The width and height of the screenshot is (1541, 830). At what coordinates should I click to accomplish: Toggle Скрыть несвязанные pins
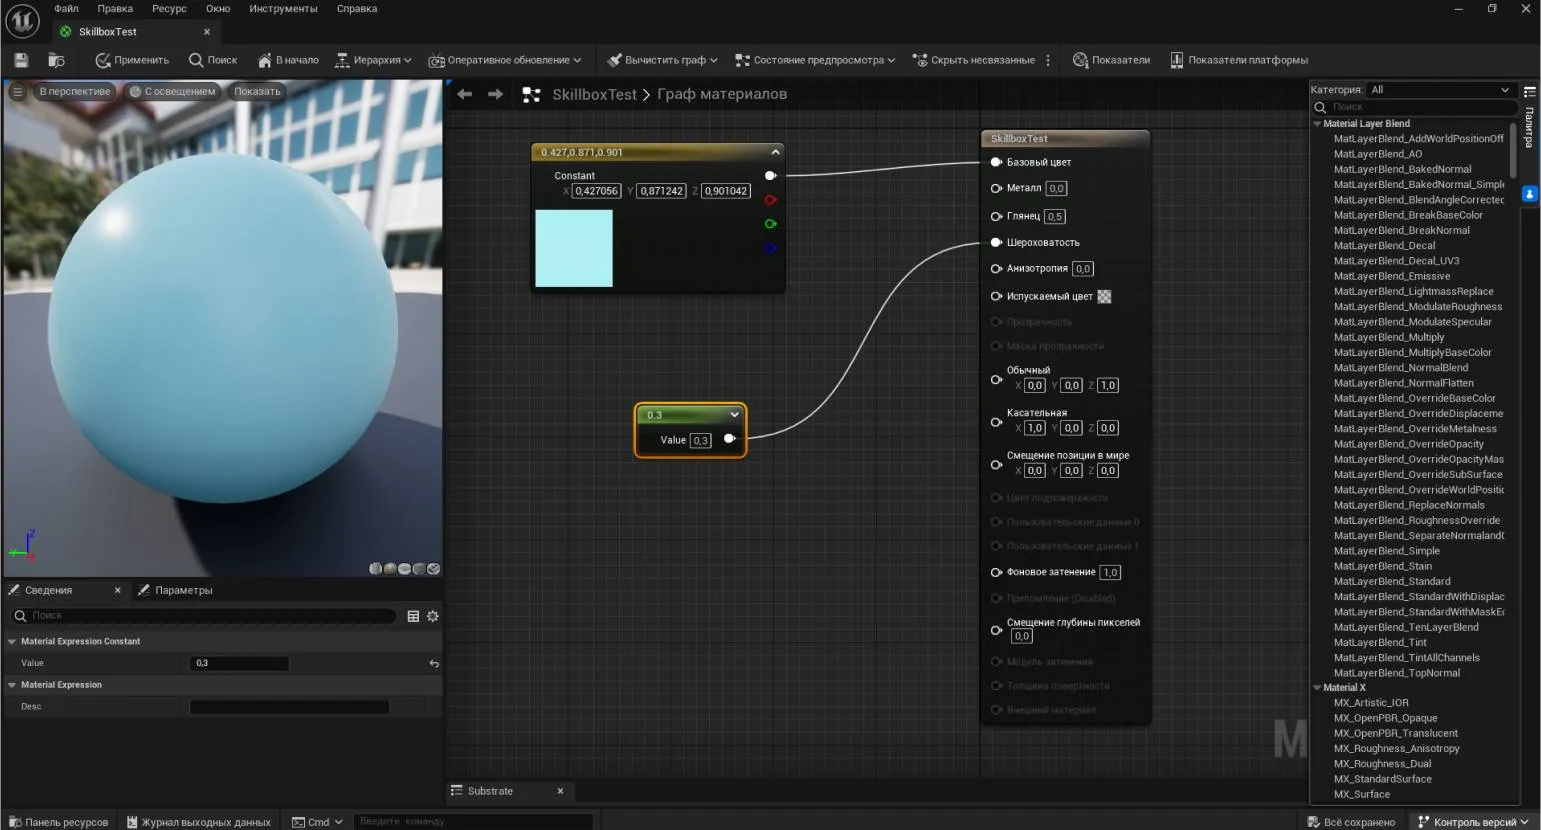tap(974, 60)
